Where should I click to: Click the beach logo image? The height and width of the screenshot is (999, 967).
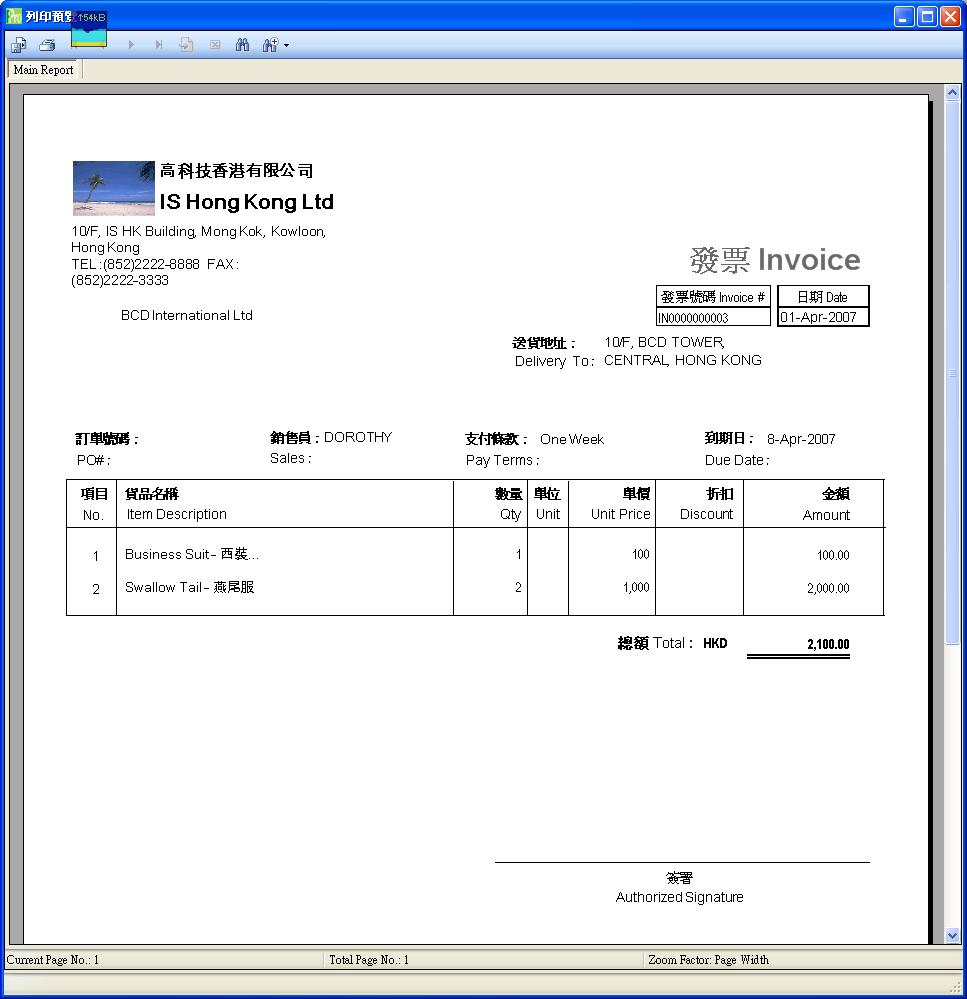[113, 188]
